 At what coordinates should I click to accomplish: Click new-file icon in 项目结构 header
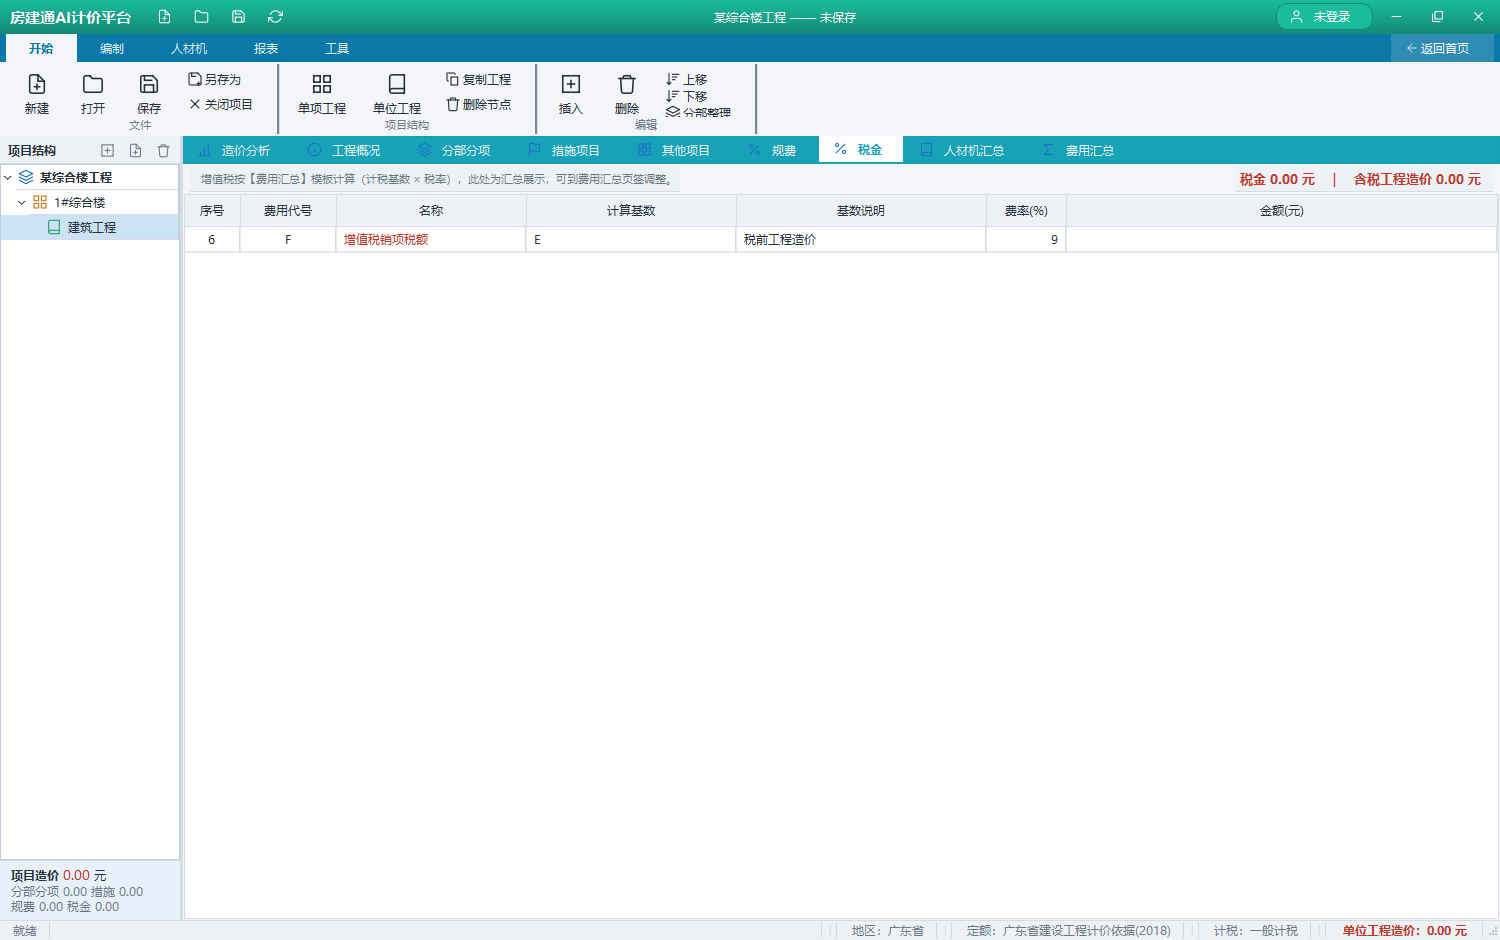pyautogui.click(x=135, y=150)
